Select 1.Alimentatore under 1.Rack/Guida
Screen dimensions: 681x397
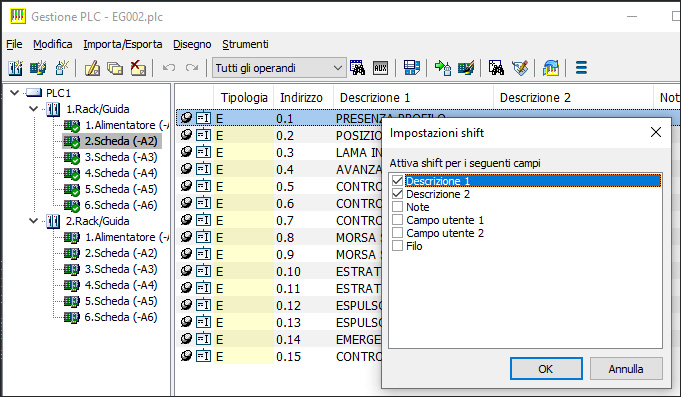click(x=126, y=125)
